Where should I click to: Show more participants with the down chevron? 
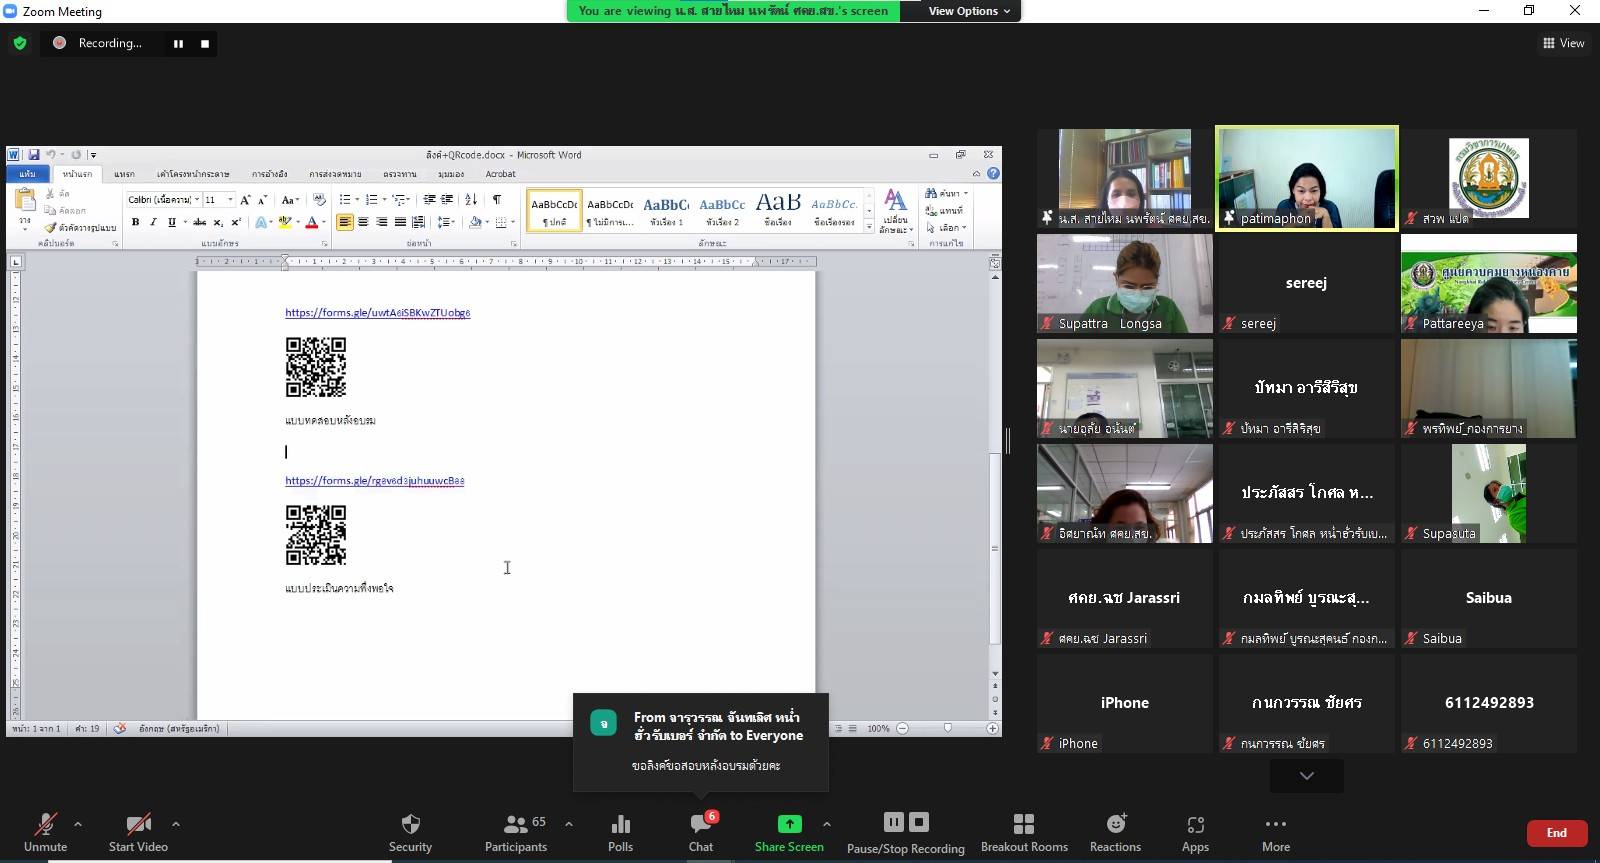(1307, 775)
